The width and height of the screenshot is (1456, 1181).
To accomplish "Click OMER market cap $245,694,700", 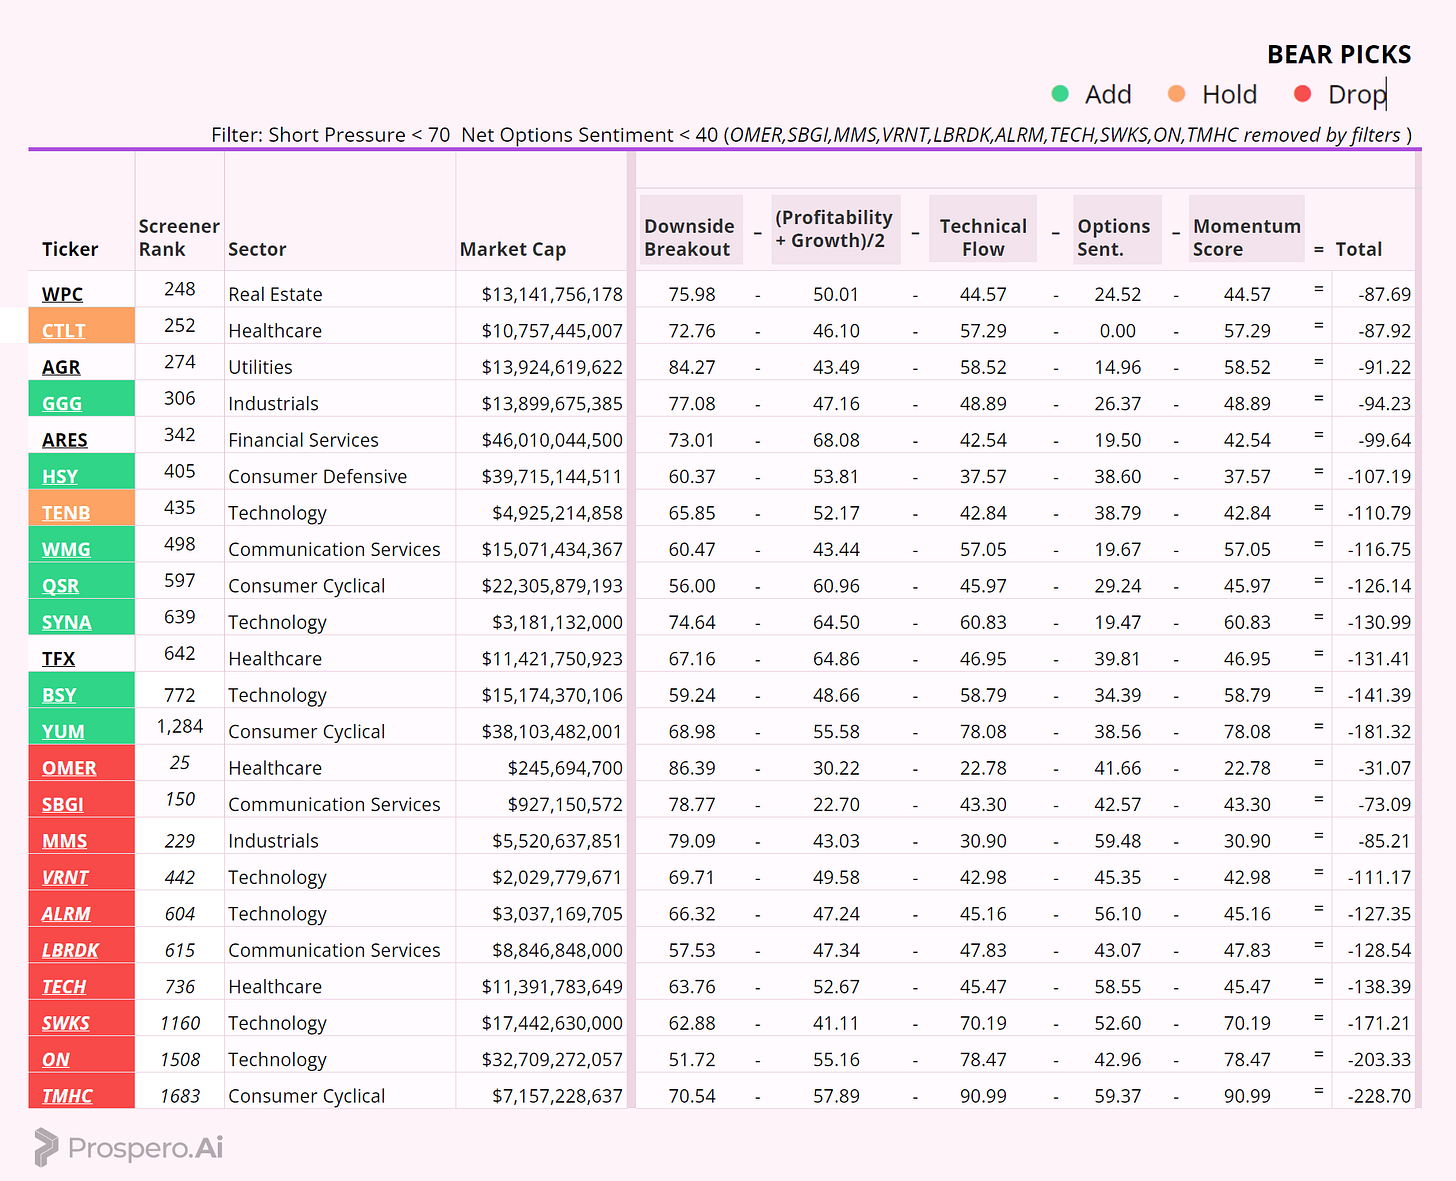I will tap(565, 768).
